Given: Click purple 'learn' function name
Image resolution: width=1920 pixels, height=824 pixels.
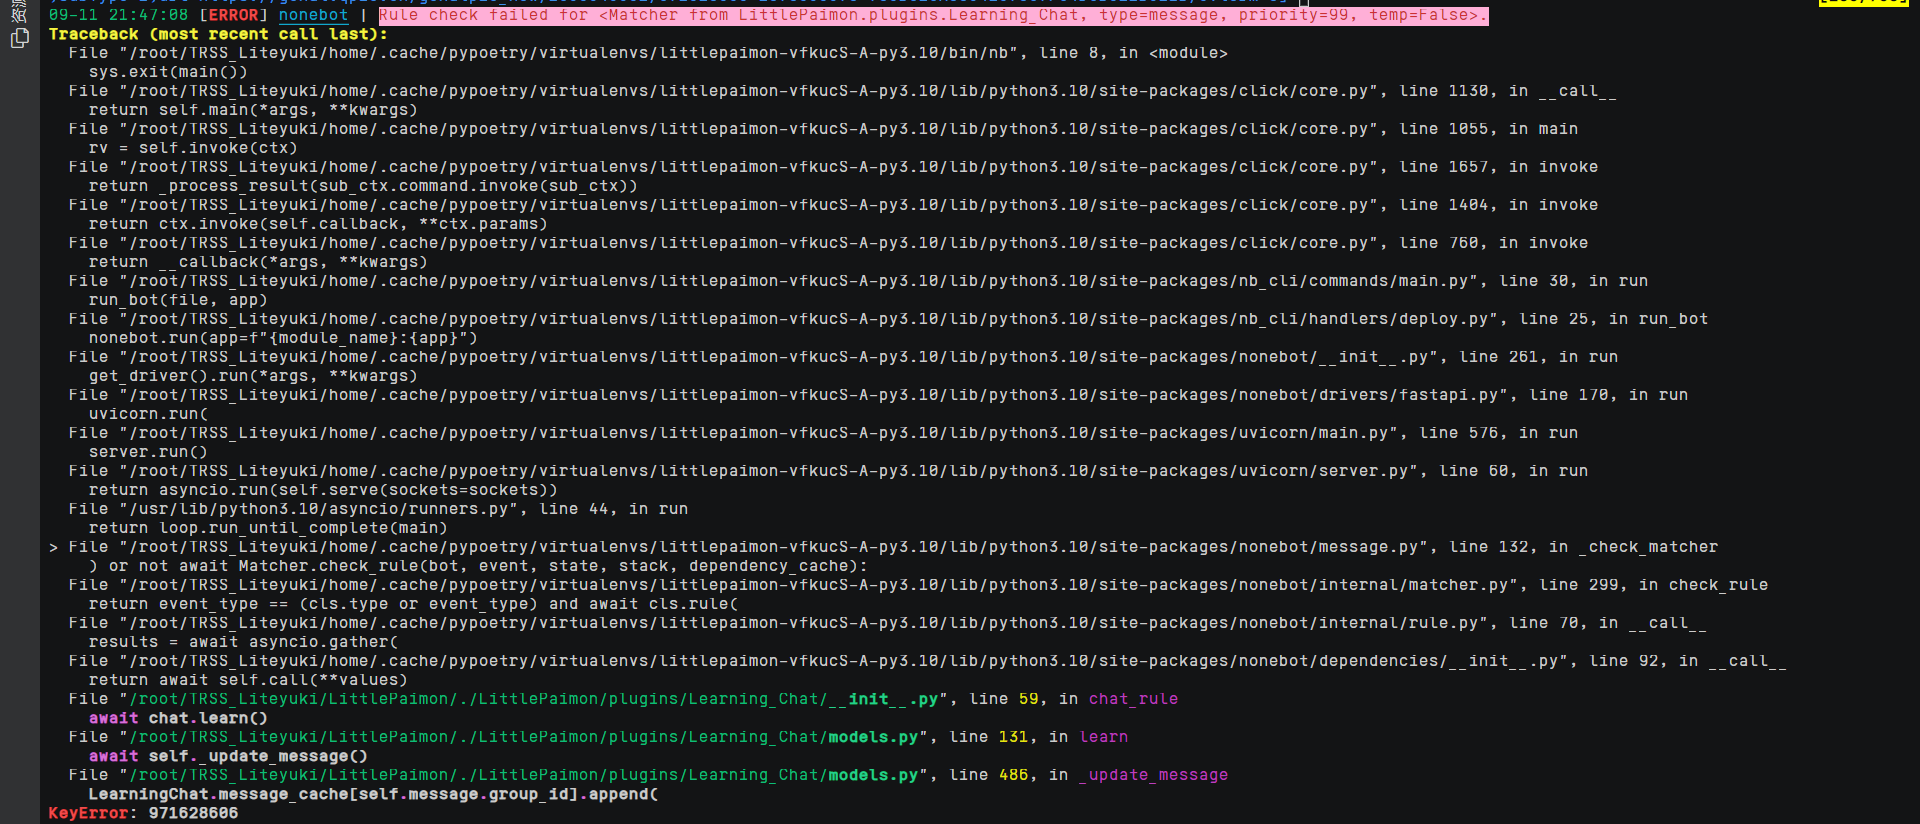Looking at the screenshot, I should point(1103,737).
